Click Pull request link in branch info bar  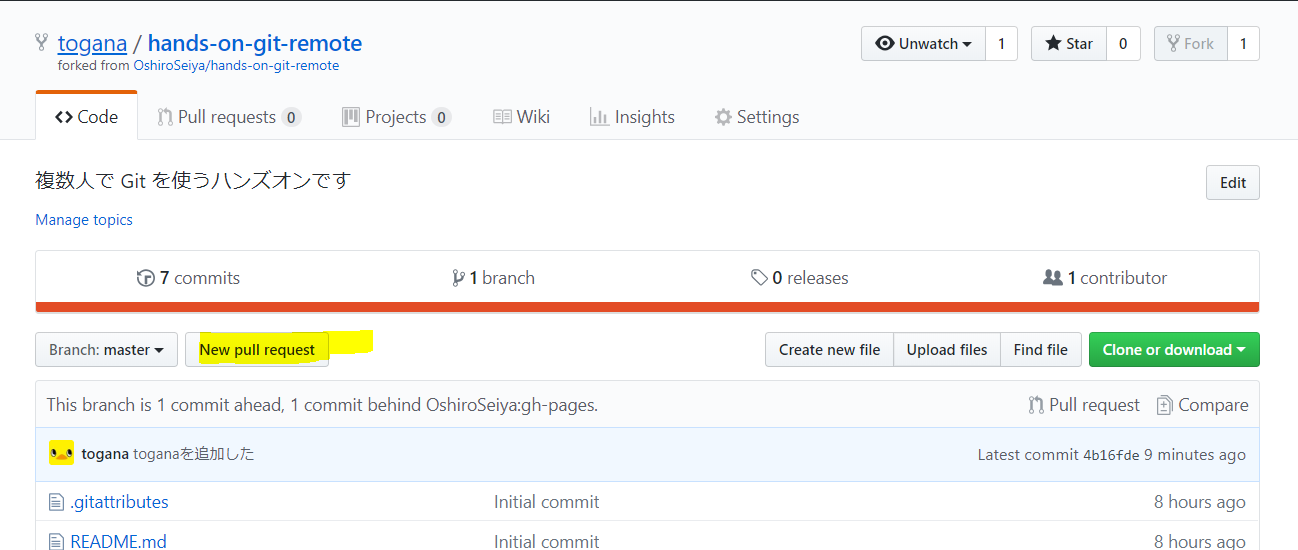pos(1084,405)
